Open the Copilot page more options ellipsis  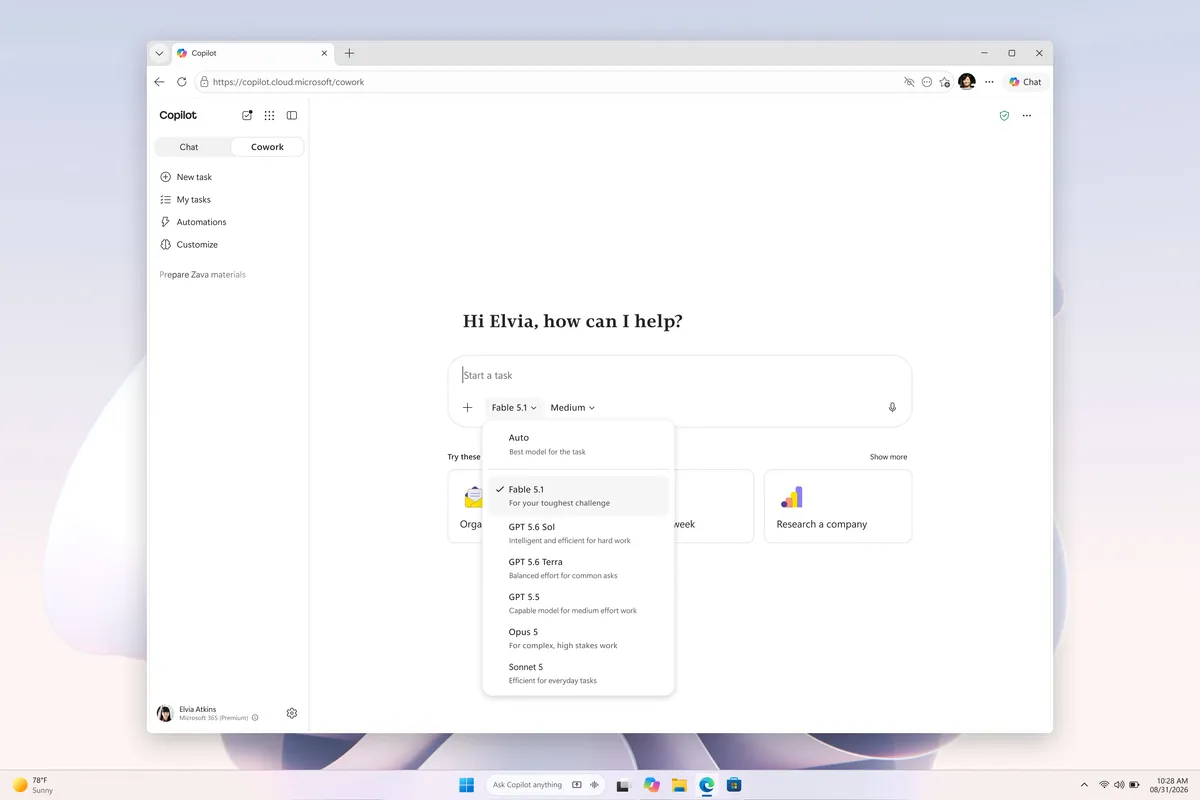(x=1027, y=115)
